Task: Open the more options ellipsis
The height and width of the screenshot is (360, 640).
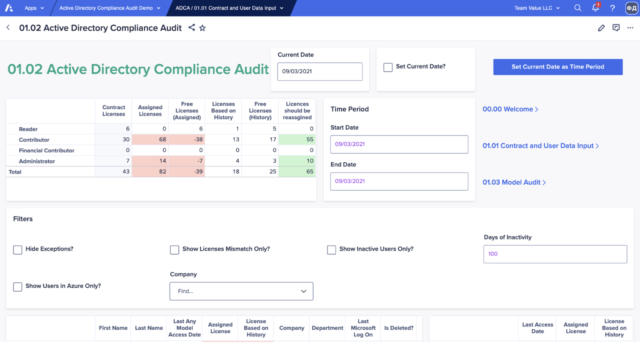Action: [x=631, y=28]
